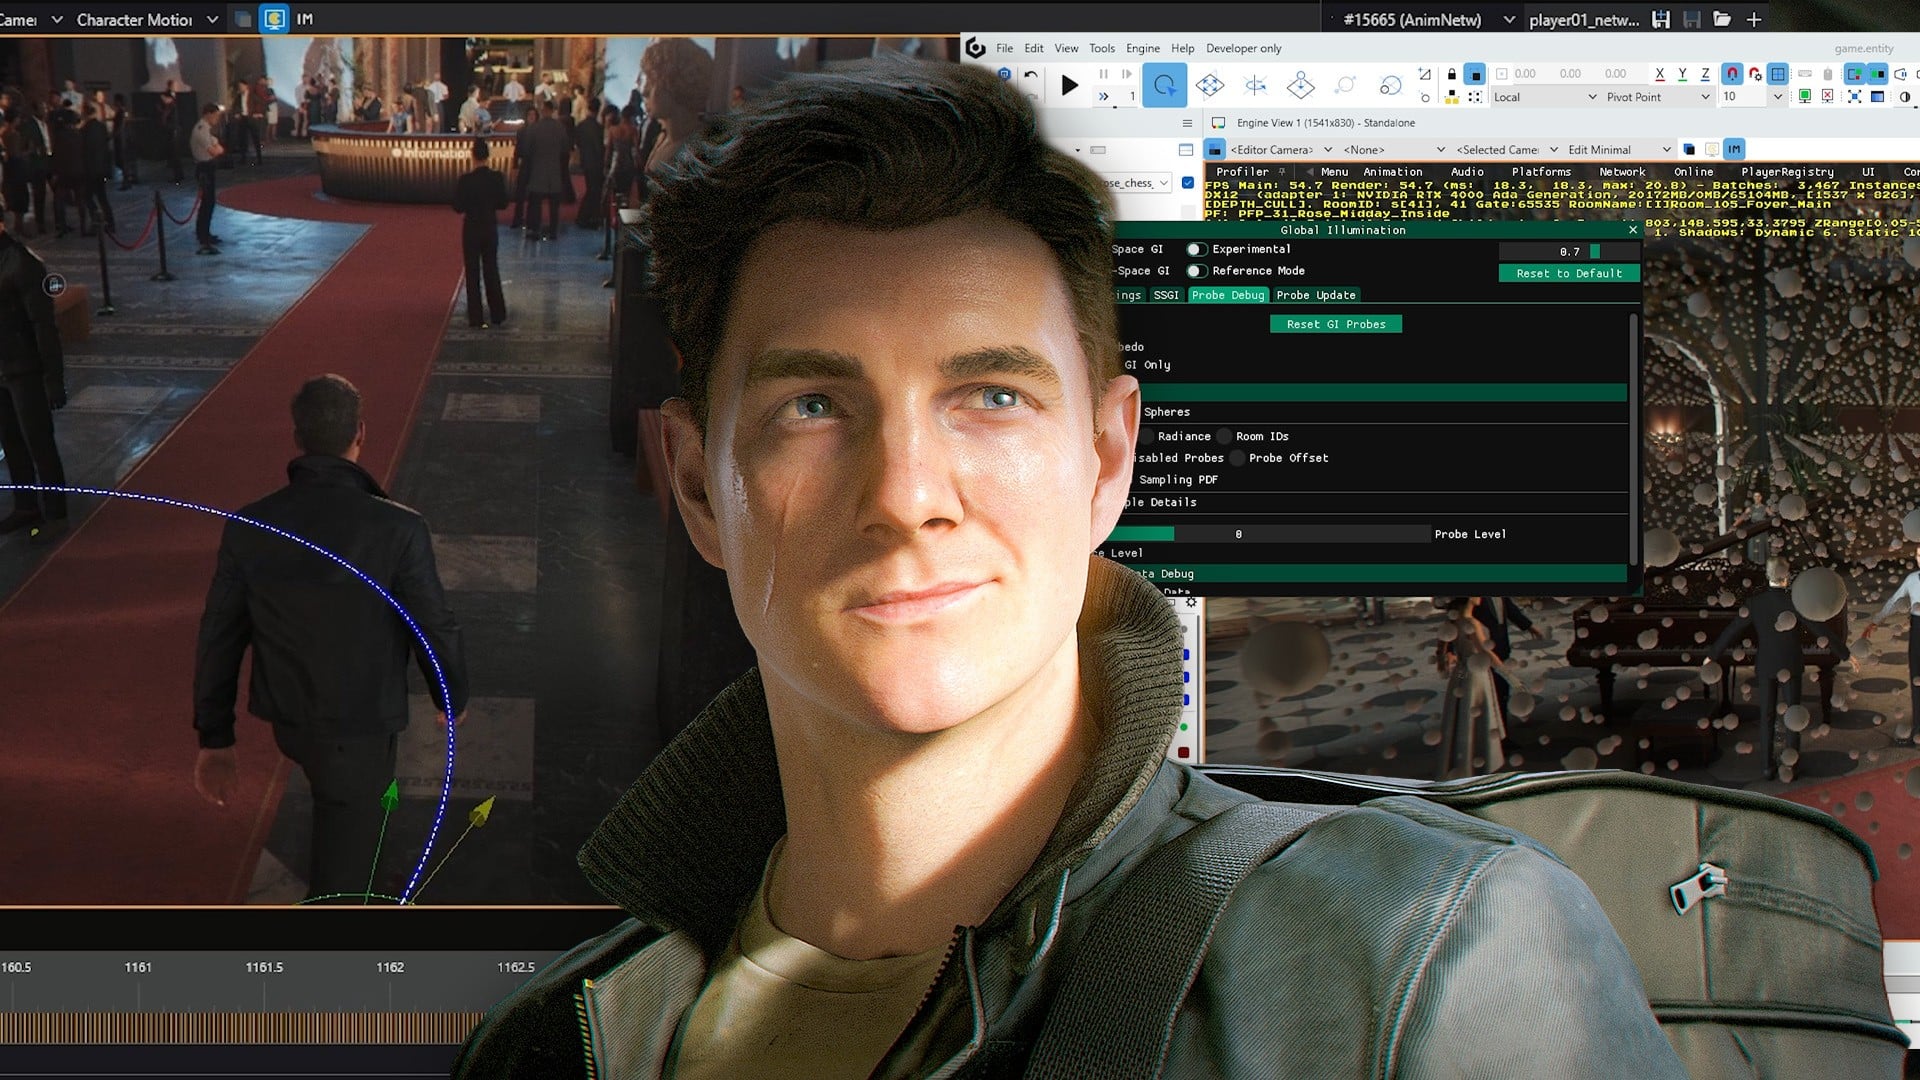Screen dimensions: 1920x1080
Task: Click the padlock lock-selection icon
Action: pos(1452,74)
